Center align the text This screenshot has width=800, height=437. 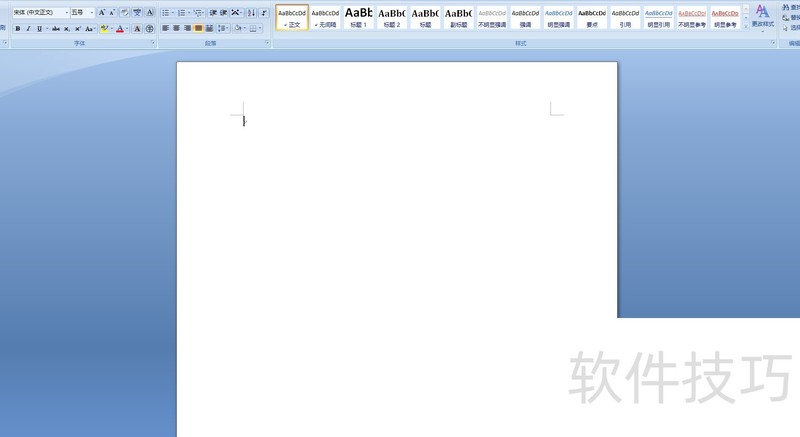(177, 29)
